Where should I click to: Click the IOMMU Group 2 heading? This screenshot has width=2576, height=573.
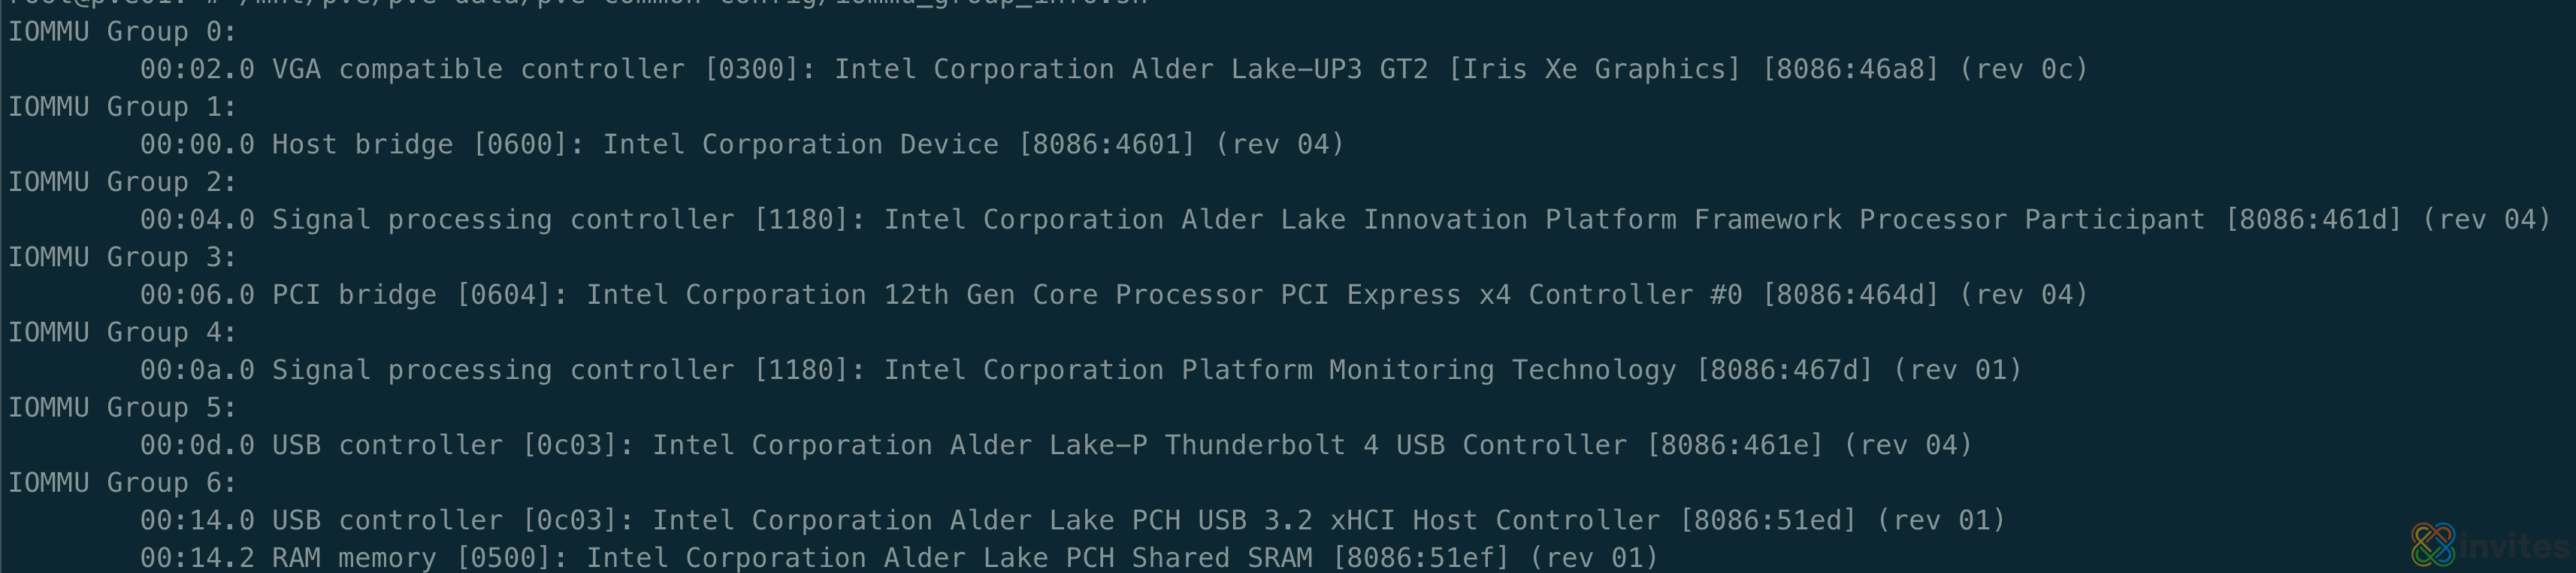tap(122, 182)
